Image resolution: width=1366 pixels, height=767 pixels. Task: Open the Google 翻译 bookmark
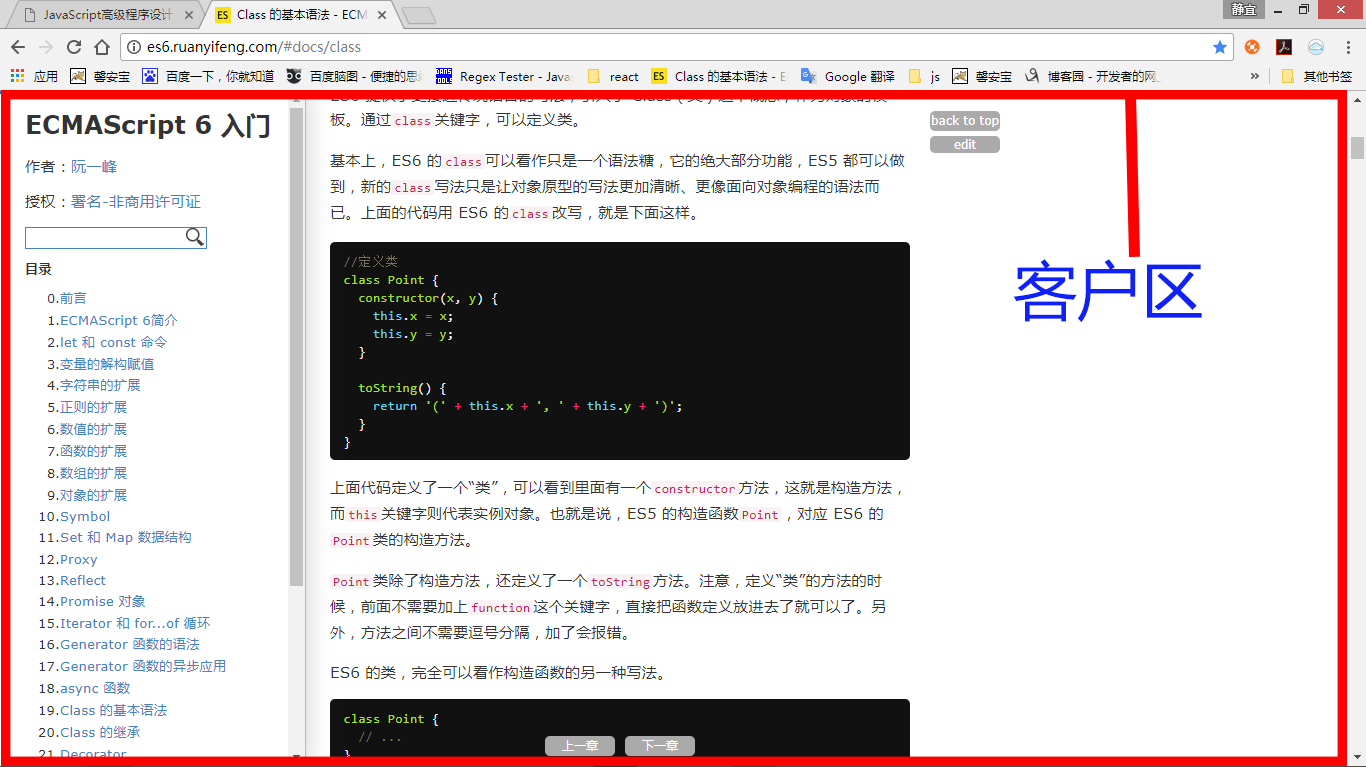pyautogui.click(x=848, y=76)
